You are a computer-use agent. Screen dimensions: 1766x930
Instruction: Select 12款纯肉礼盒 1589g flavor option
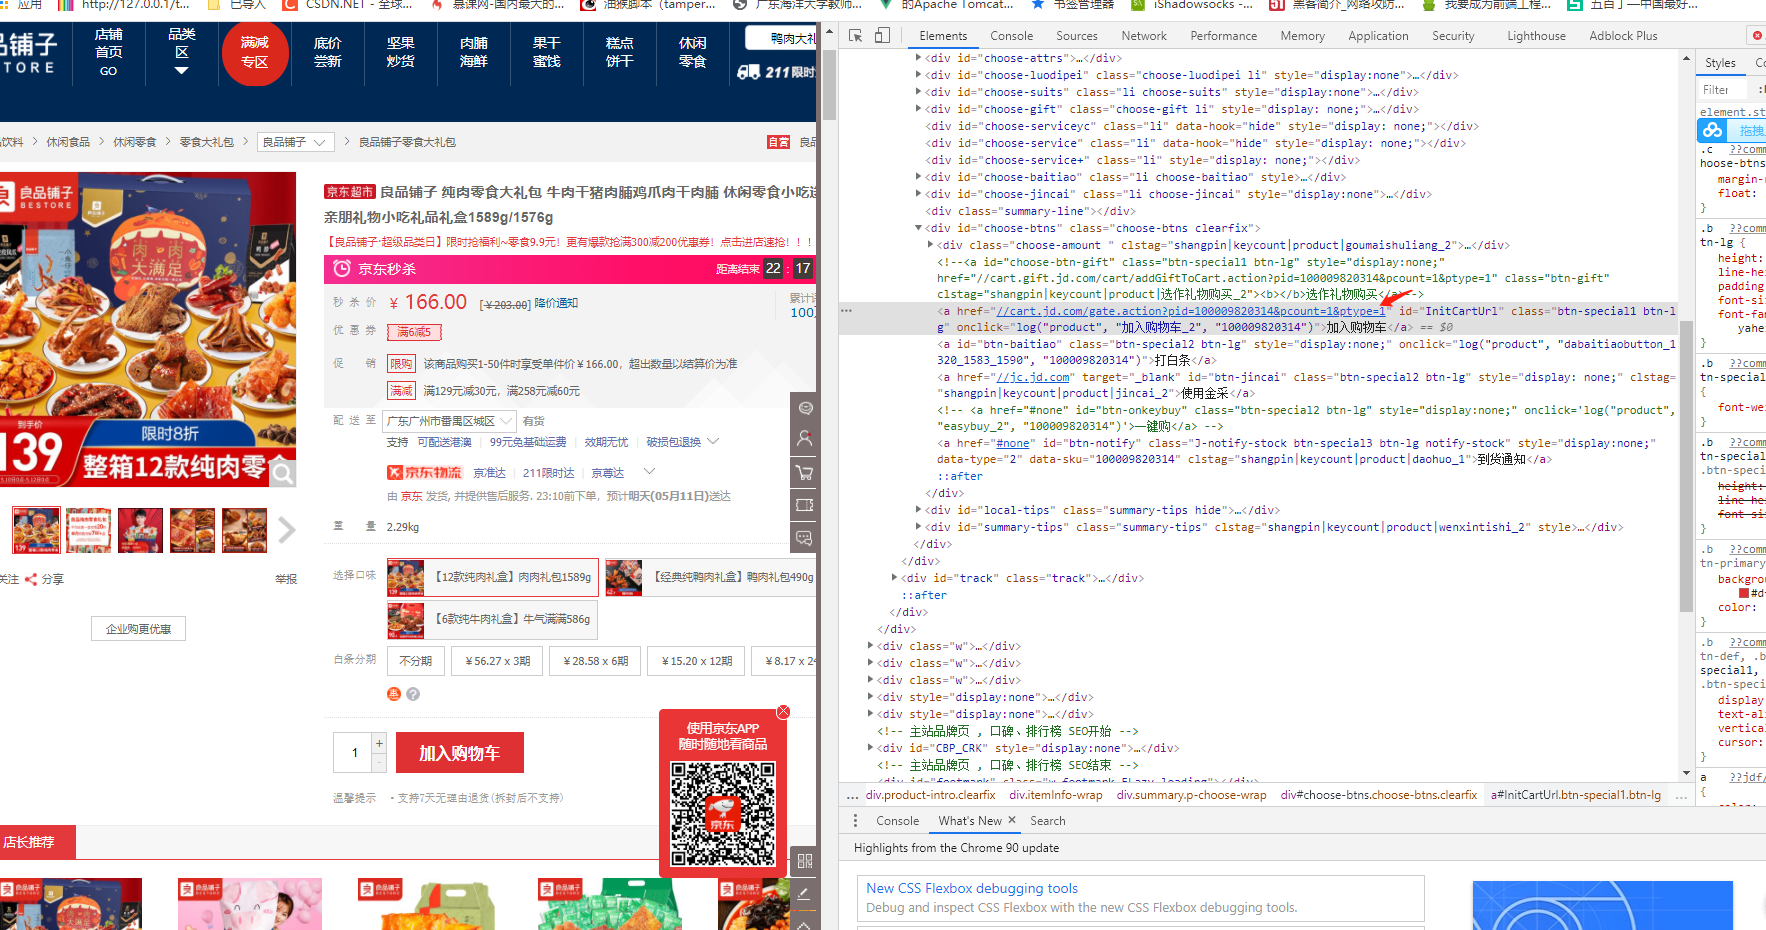493,577
